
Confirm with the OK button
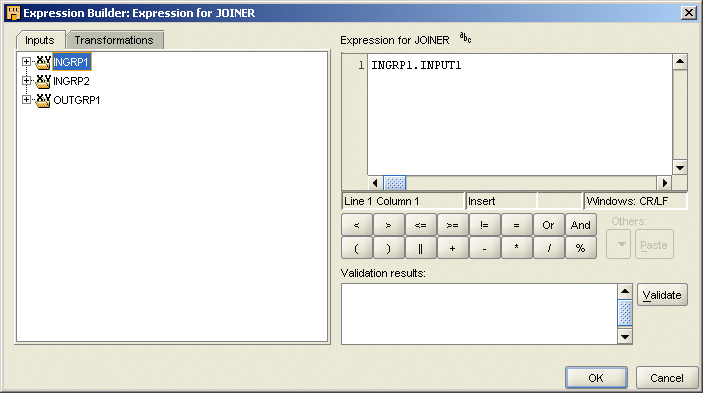[x=596, y=378]
